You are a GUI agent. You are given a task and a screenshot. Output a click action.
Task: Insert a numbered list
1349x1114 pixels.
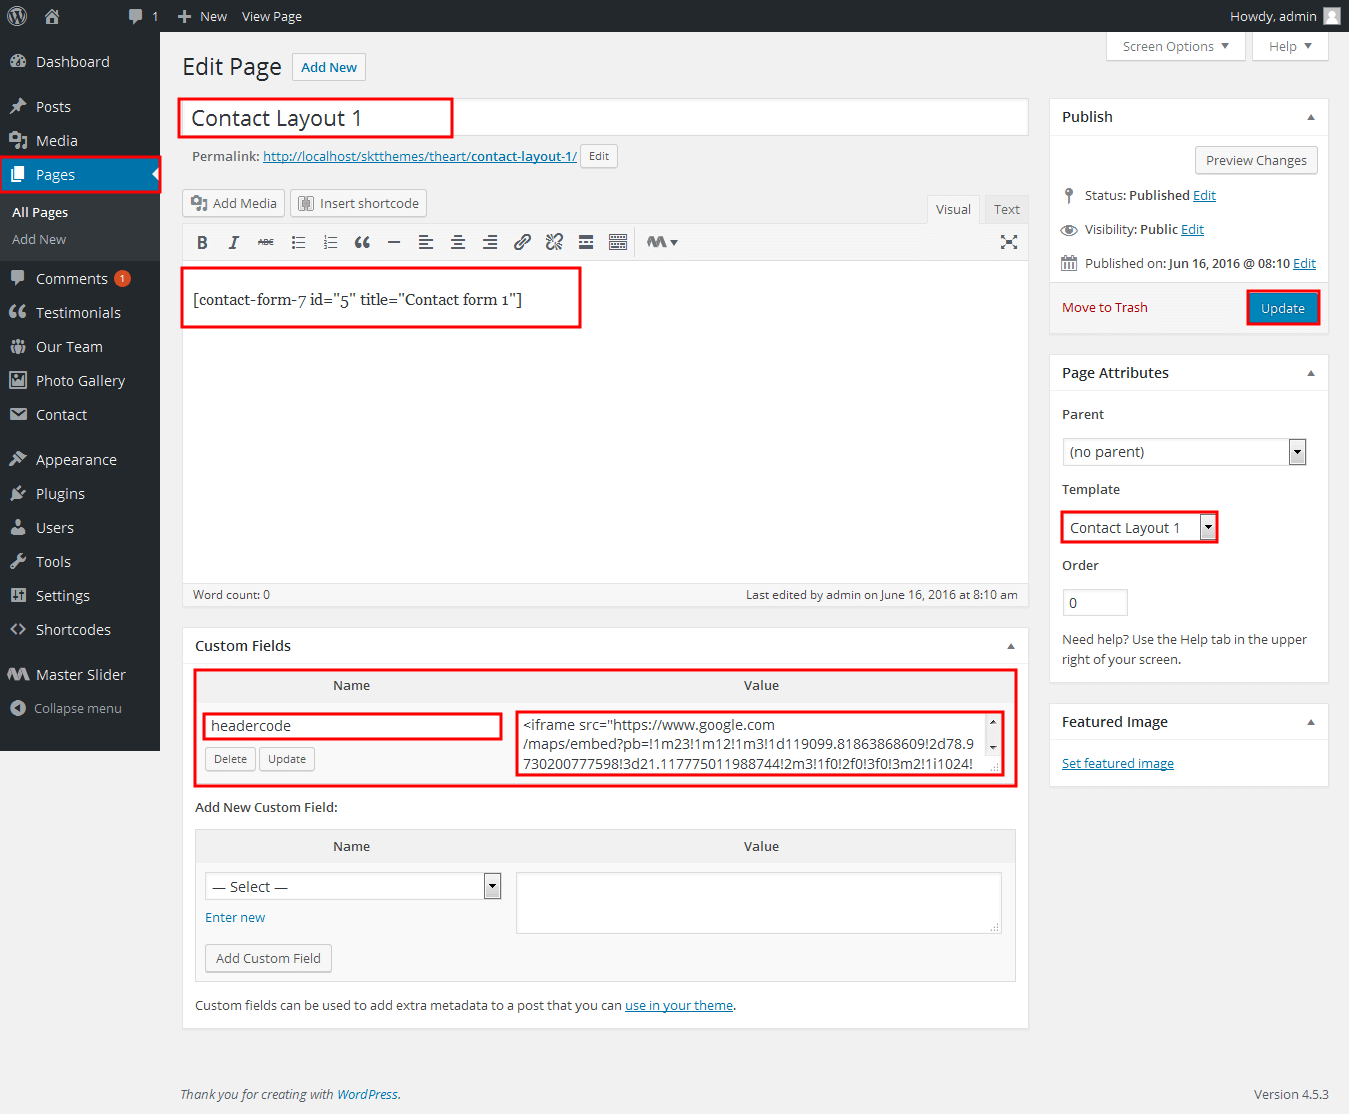330,242
